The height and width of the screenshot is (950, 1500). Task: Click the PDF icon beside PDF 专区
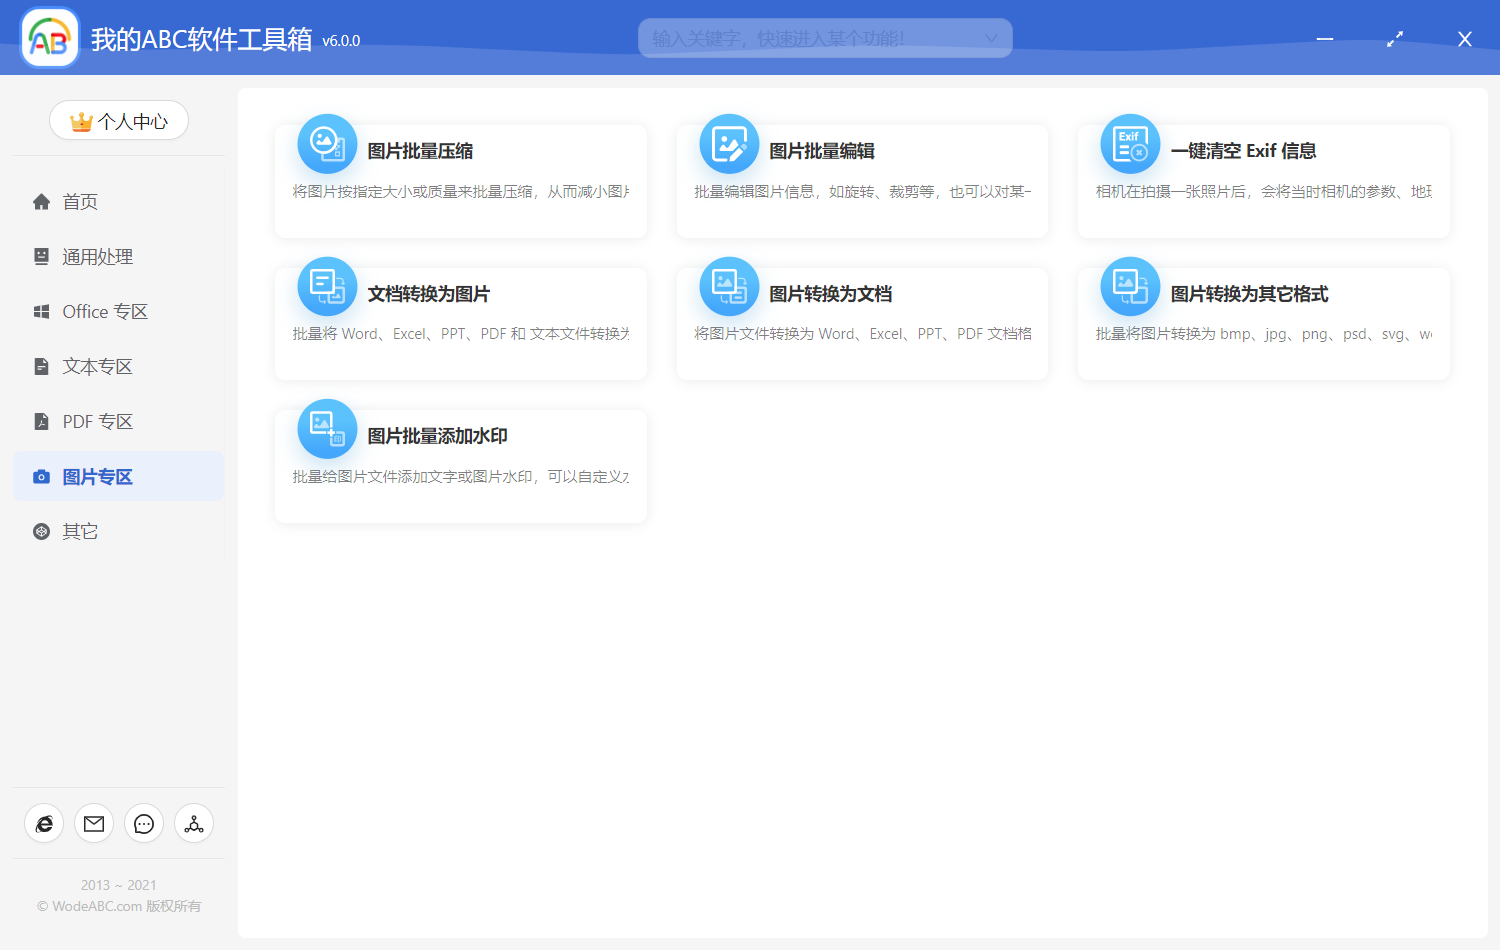click(x=41, y=422)
